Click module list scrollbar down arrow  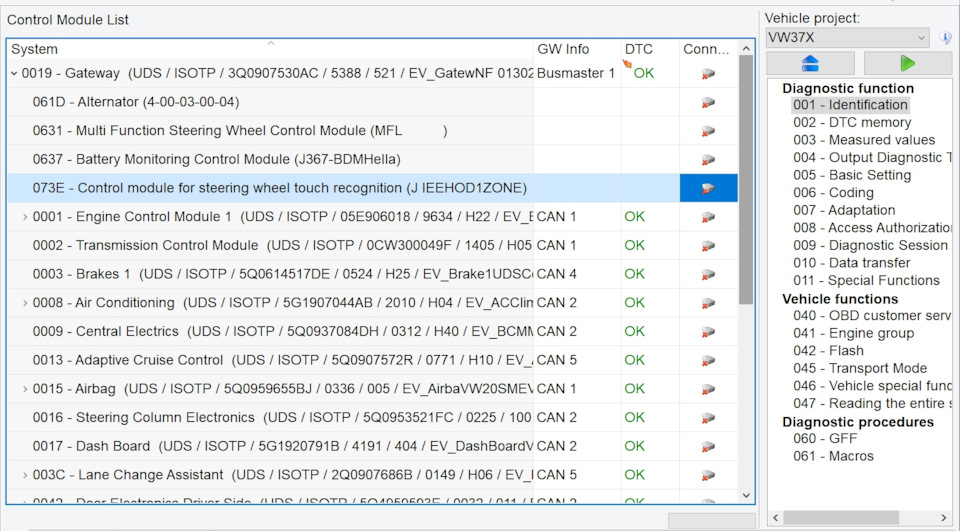[746, 495]
